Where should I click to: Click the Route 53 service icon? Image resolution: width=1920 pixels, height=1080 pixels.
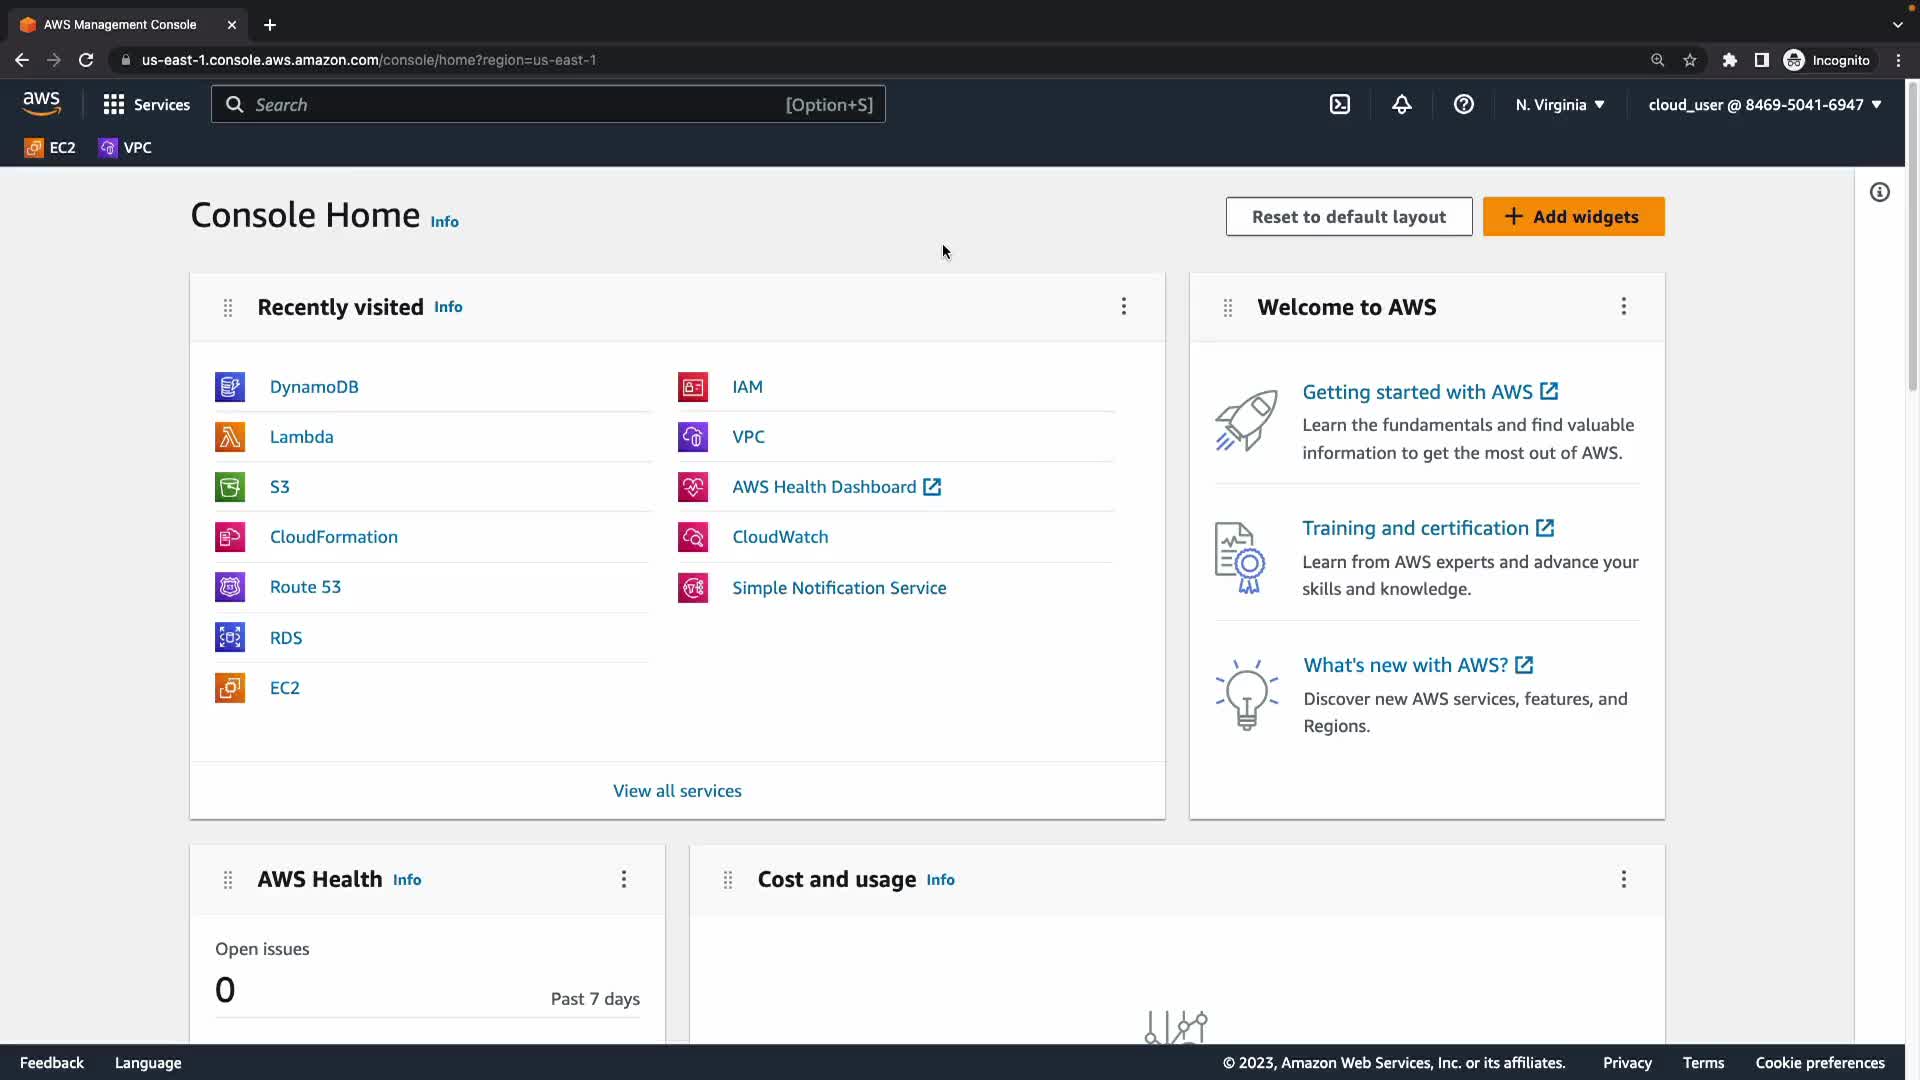click(x=230, y=587)
